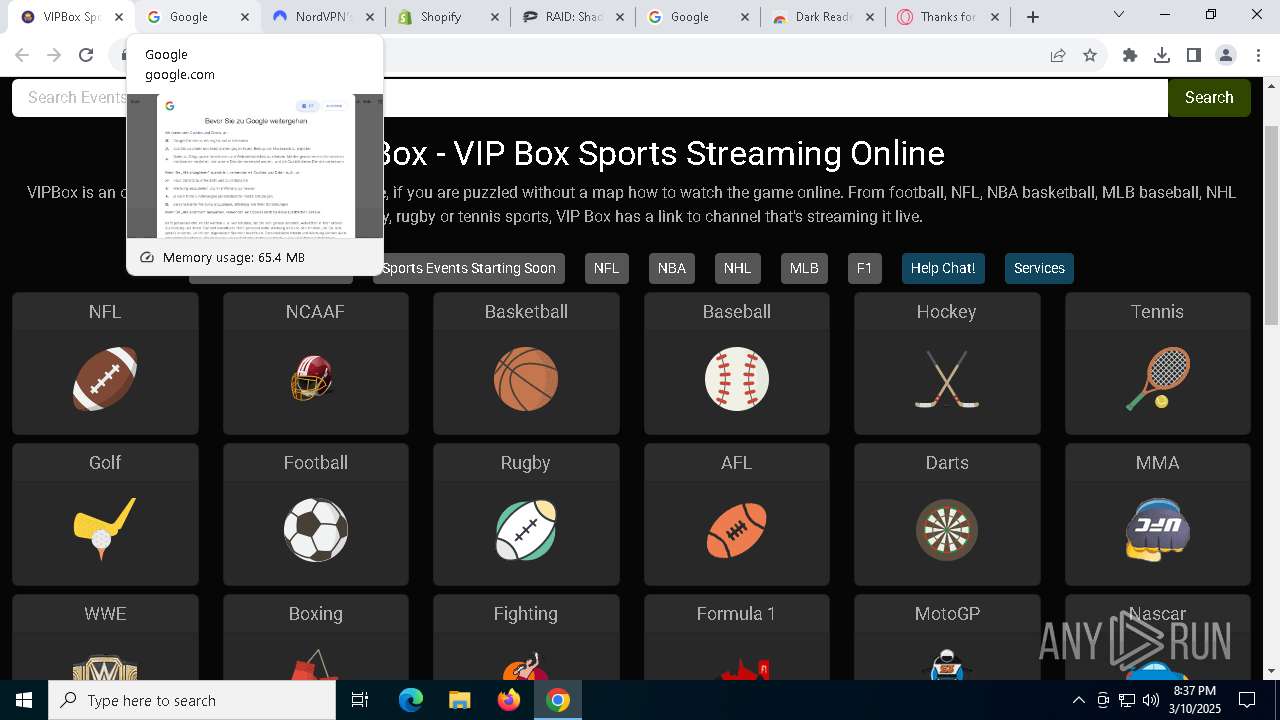Select the NBA quick link button

(672, 268)
